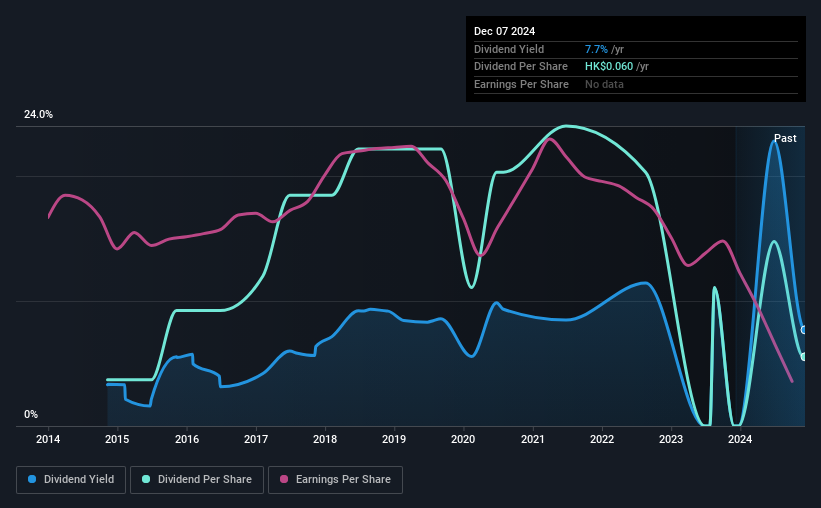Image resolution: width=821 pixels, height=508 pixels.
Task: Click the 2022 x-axis label
Action: 602,439
